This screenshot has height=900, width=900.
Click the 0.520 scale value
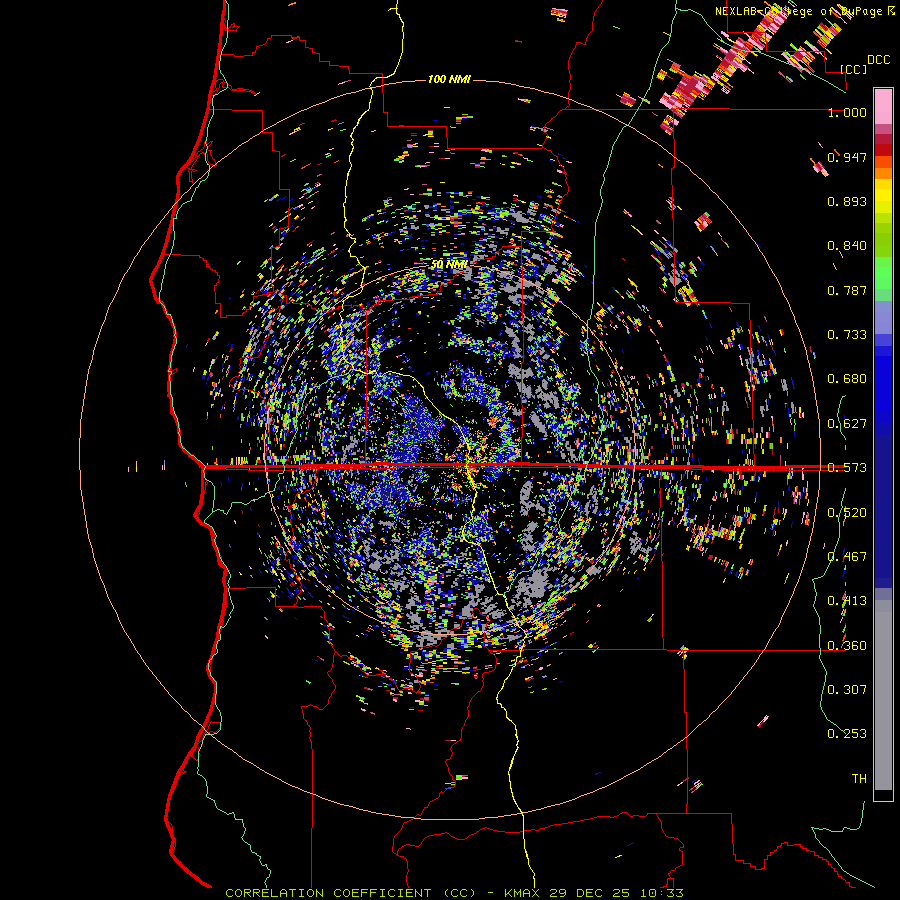tap(847, 513)
